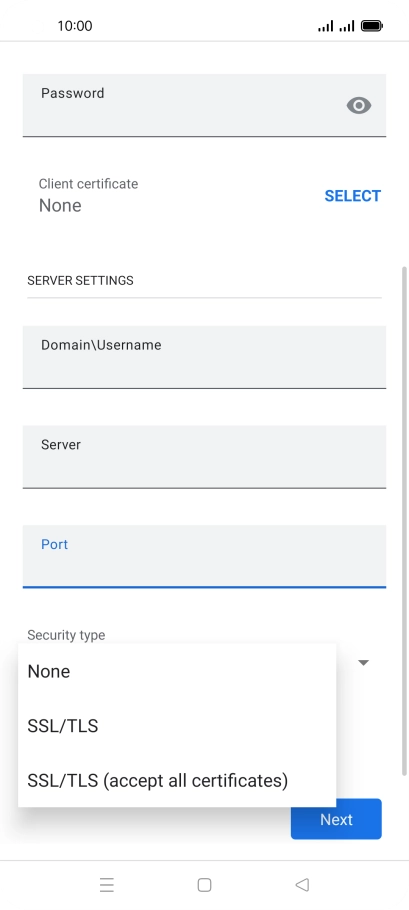Collapse the Security type dropdown arrow
Screen dimensions: 409x910
coord(363,663)
